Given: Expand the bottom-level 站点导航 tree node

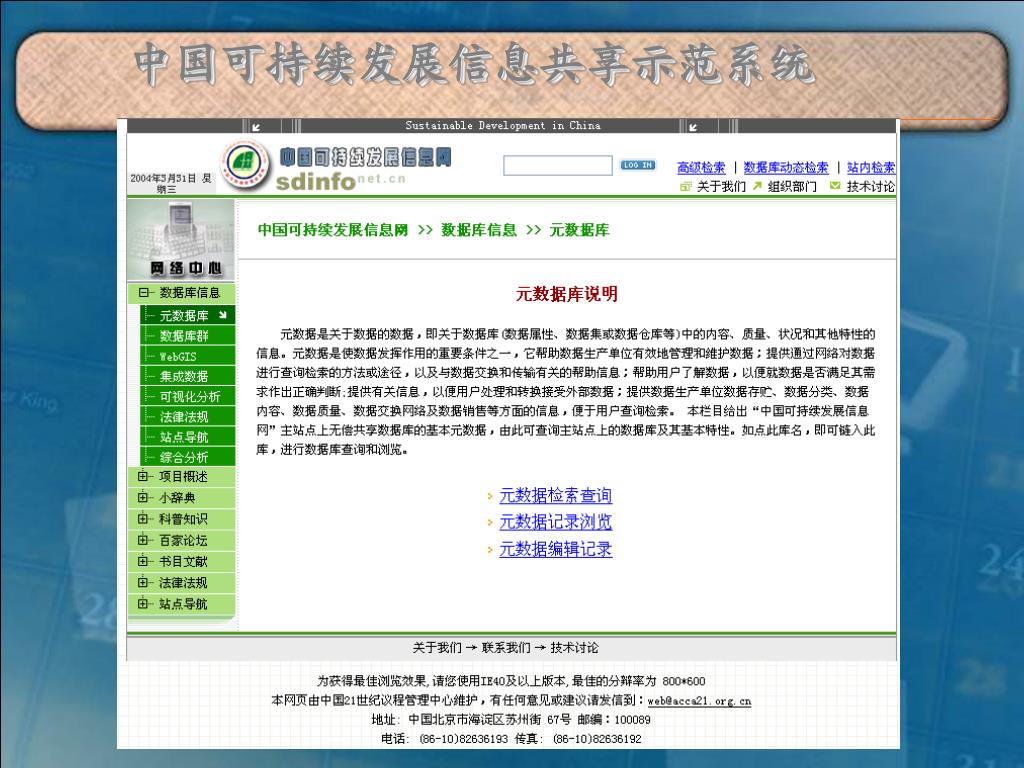Looking at the screenshot, I should click(143, 604).
